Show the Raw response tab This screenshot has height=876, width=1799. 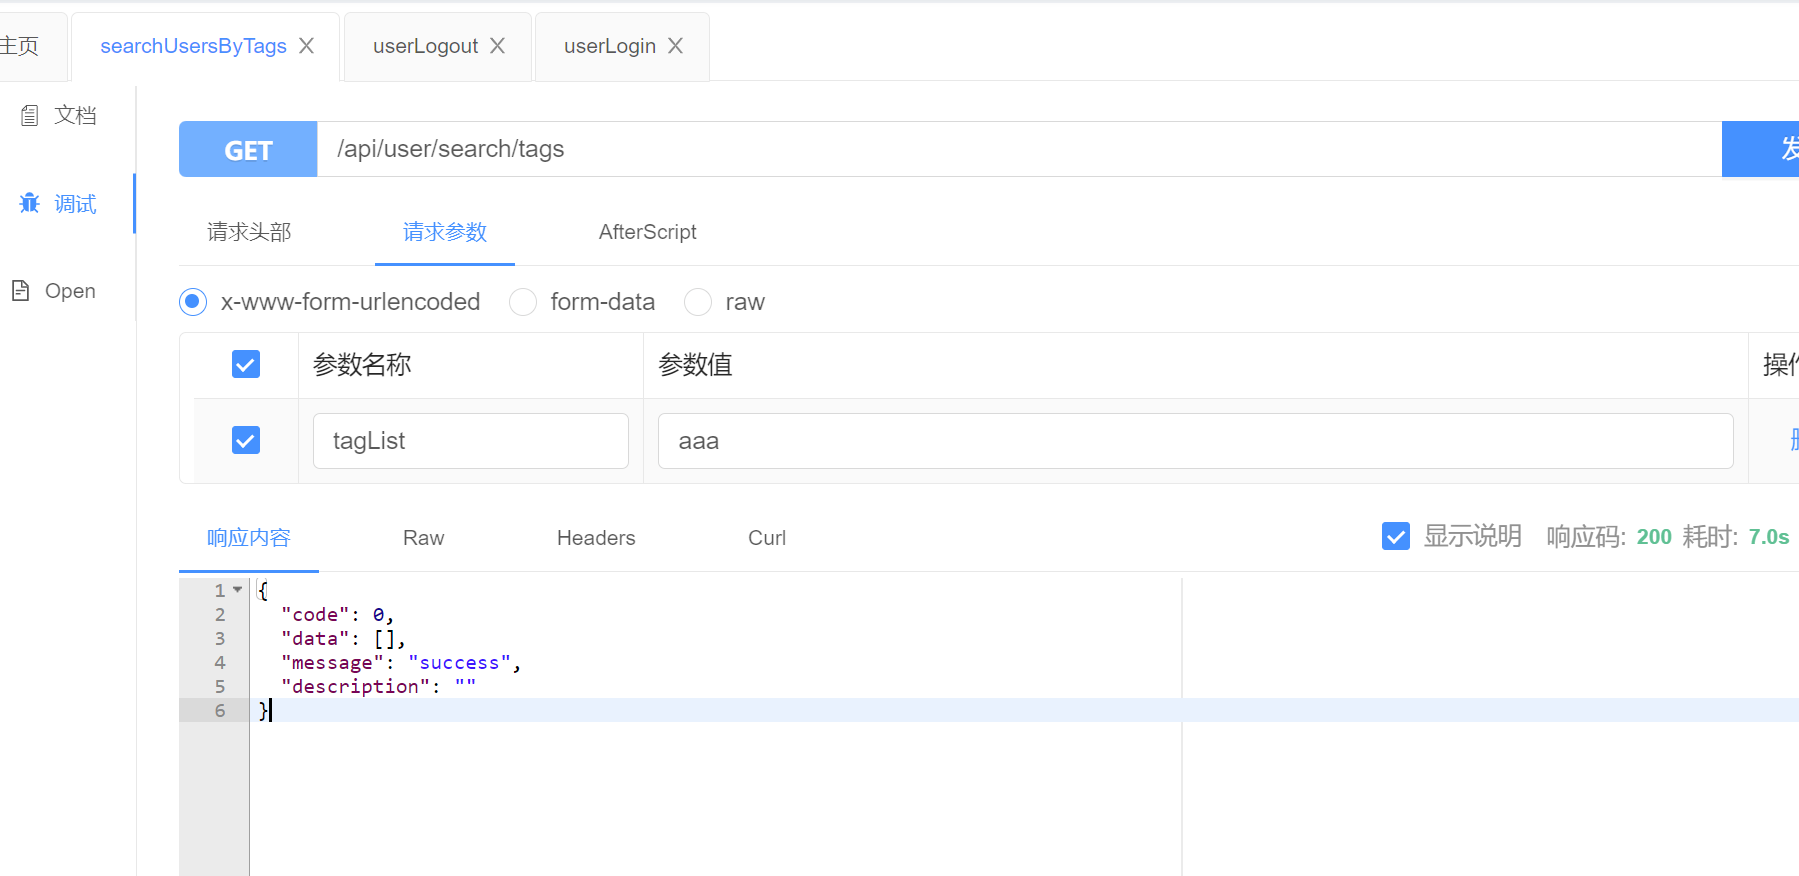click(424, 538)
